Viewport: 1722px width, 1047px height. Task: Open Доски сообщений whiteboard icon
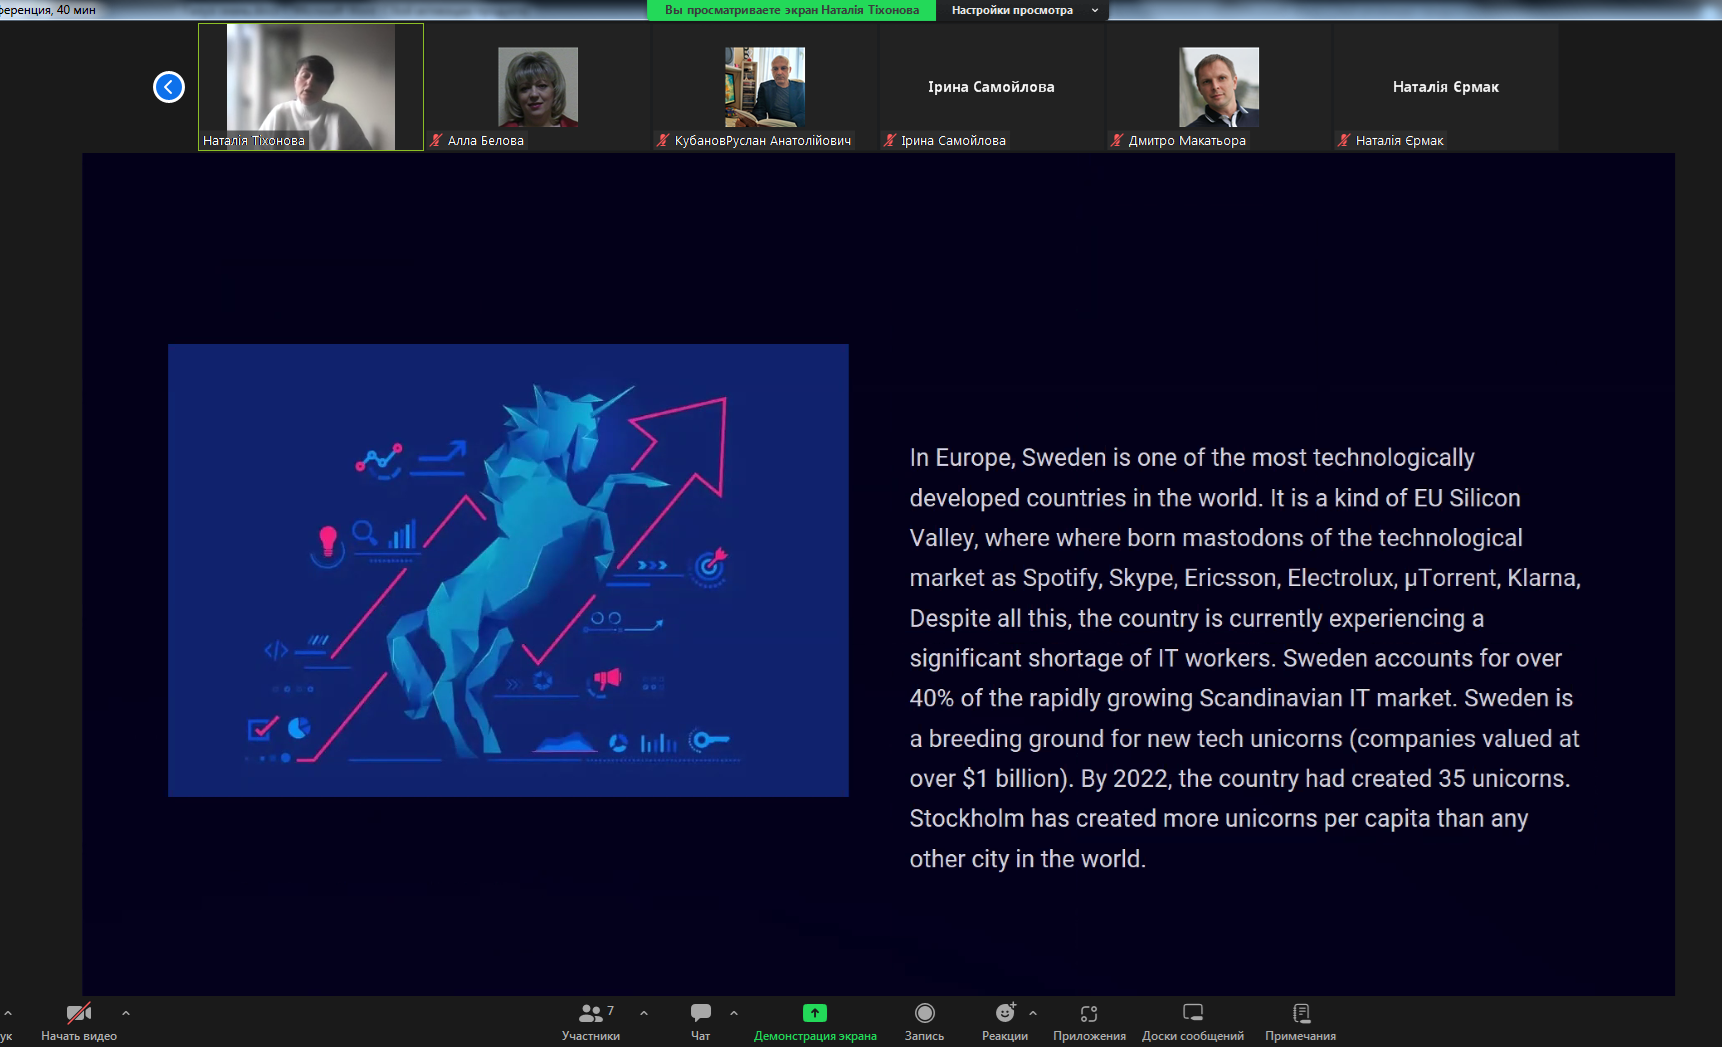[x=1193, y=1013]
